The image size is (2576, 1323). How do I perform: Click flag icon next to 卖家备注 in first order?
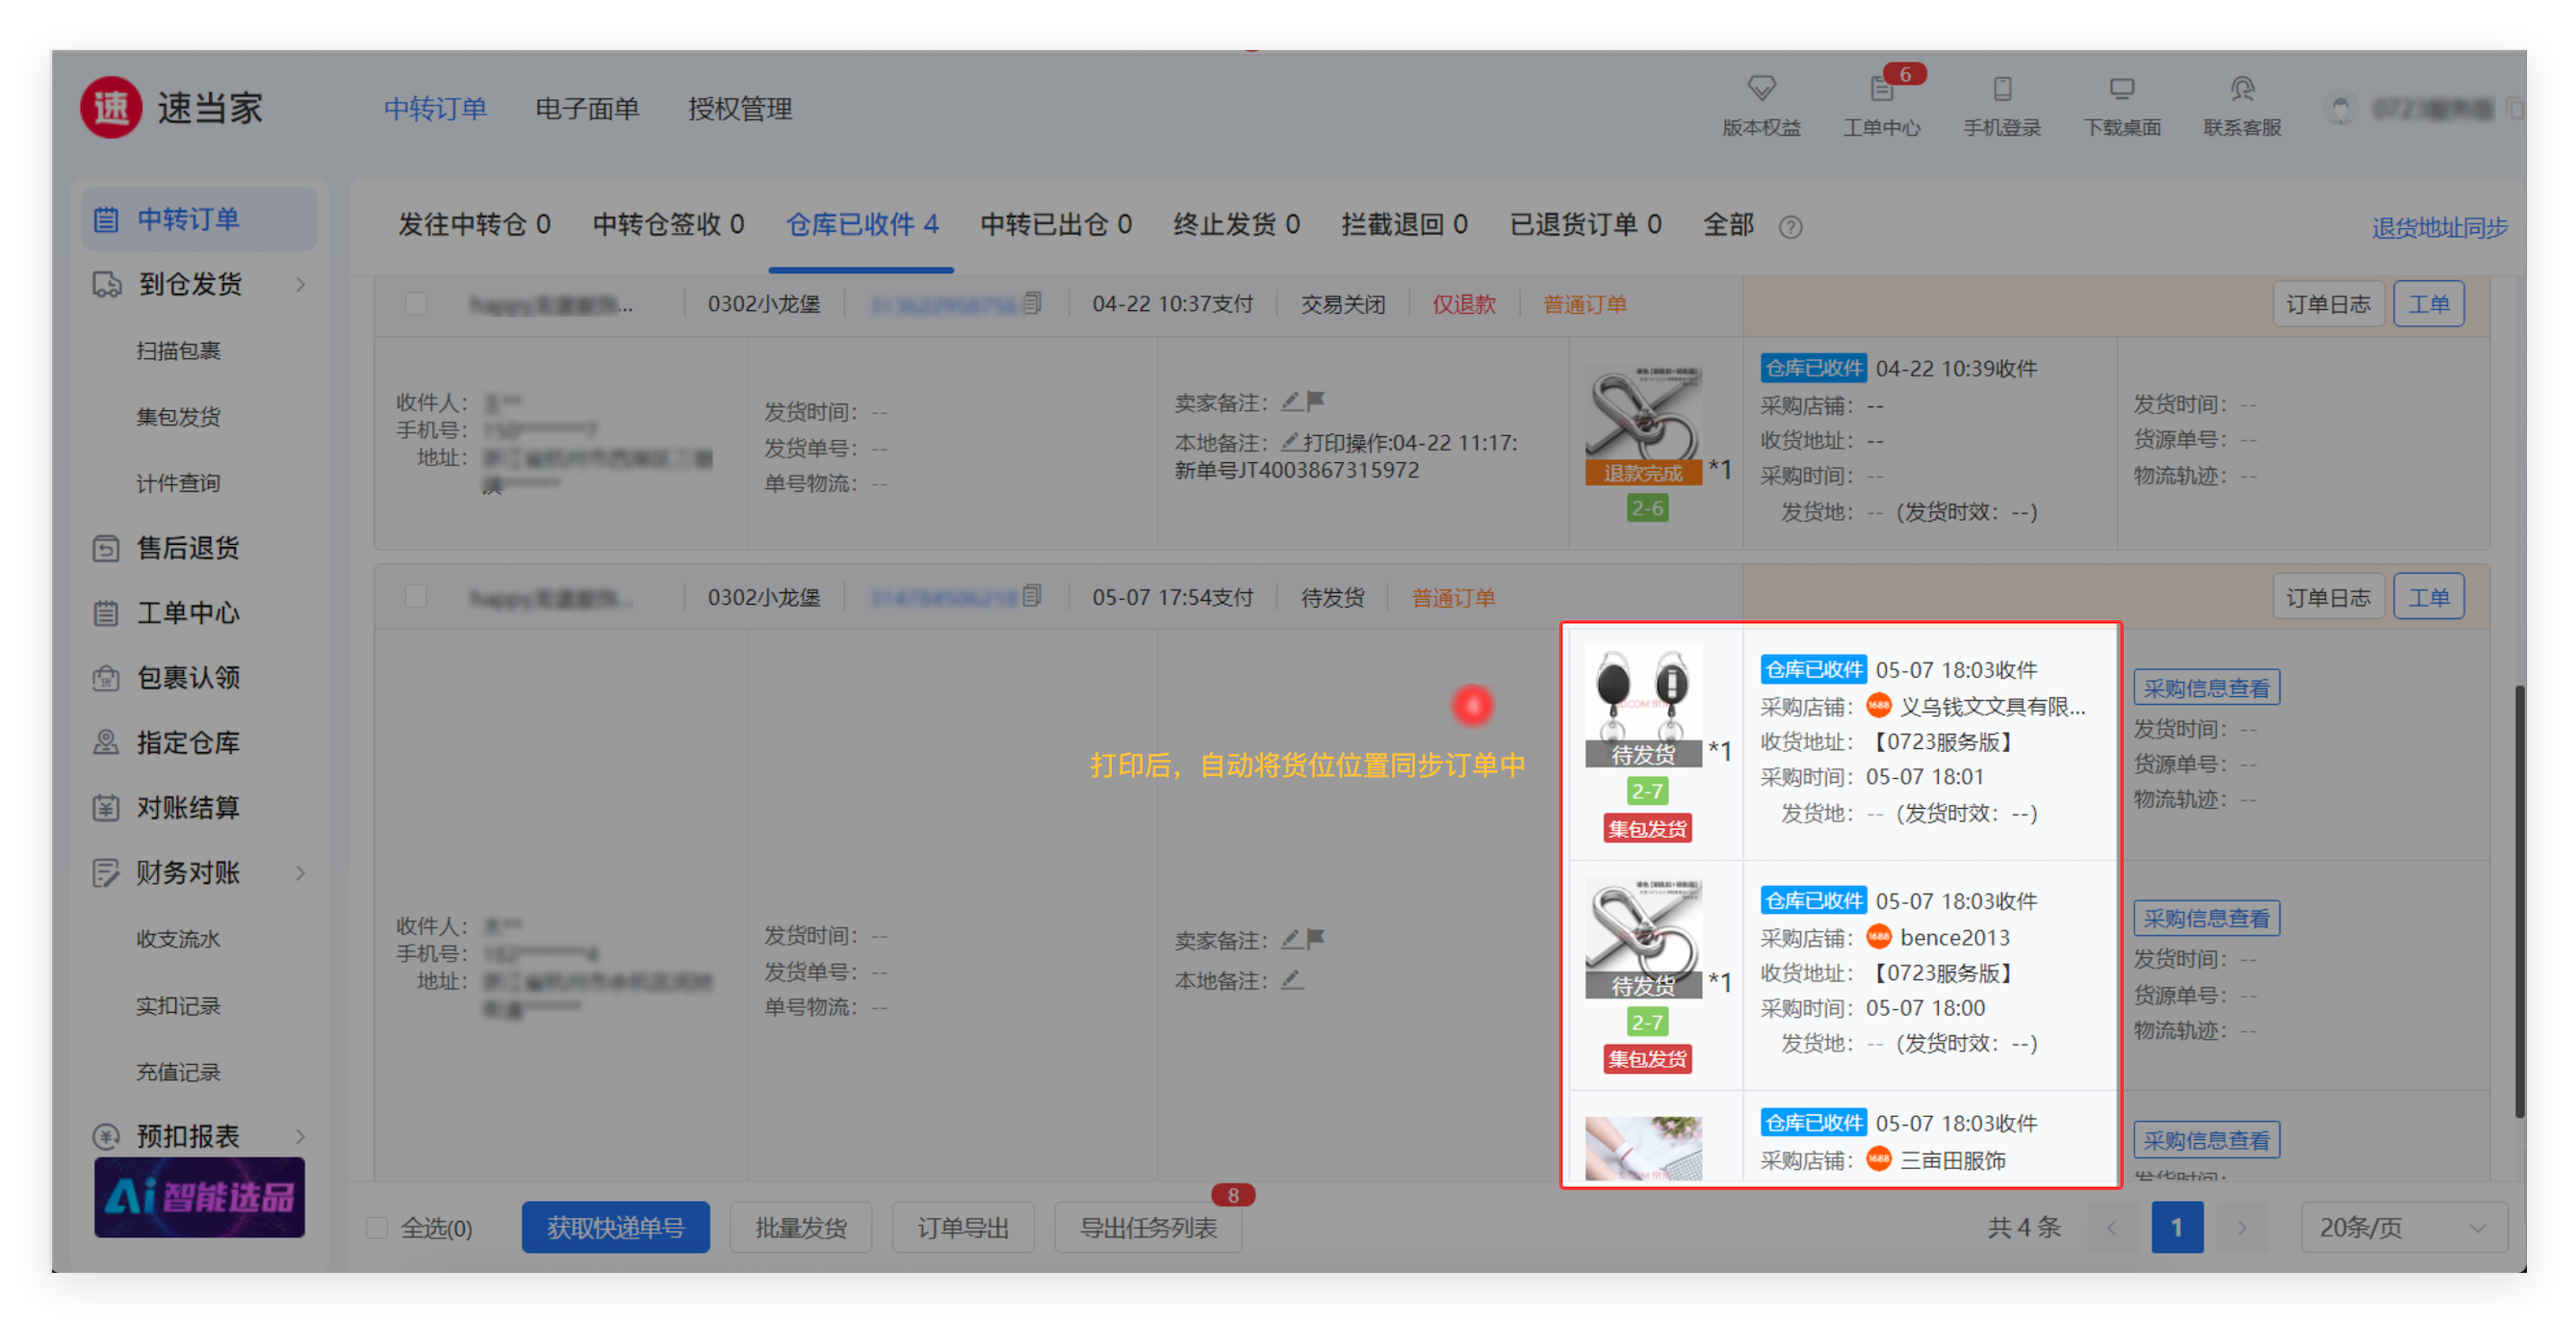pos(1316,401)
